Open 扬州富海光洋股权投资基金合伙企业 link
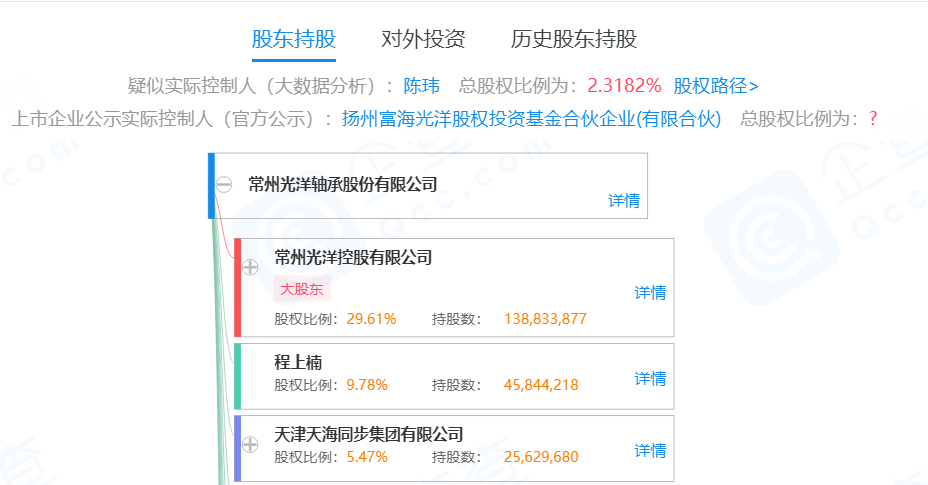This screenshot has width=928, height=485. click(531, 119)
